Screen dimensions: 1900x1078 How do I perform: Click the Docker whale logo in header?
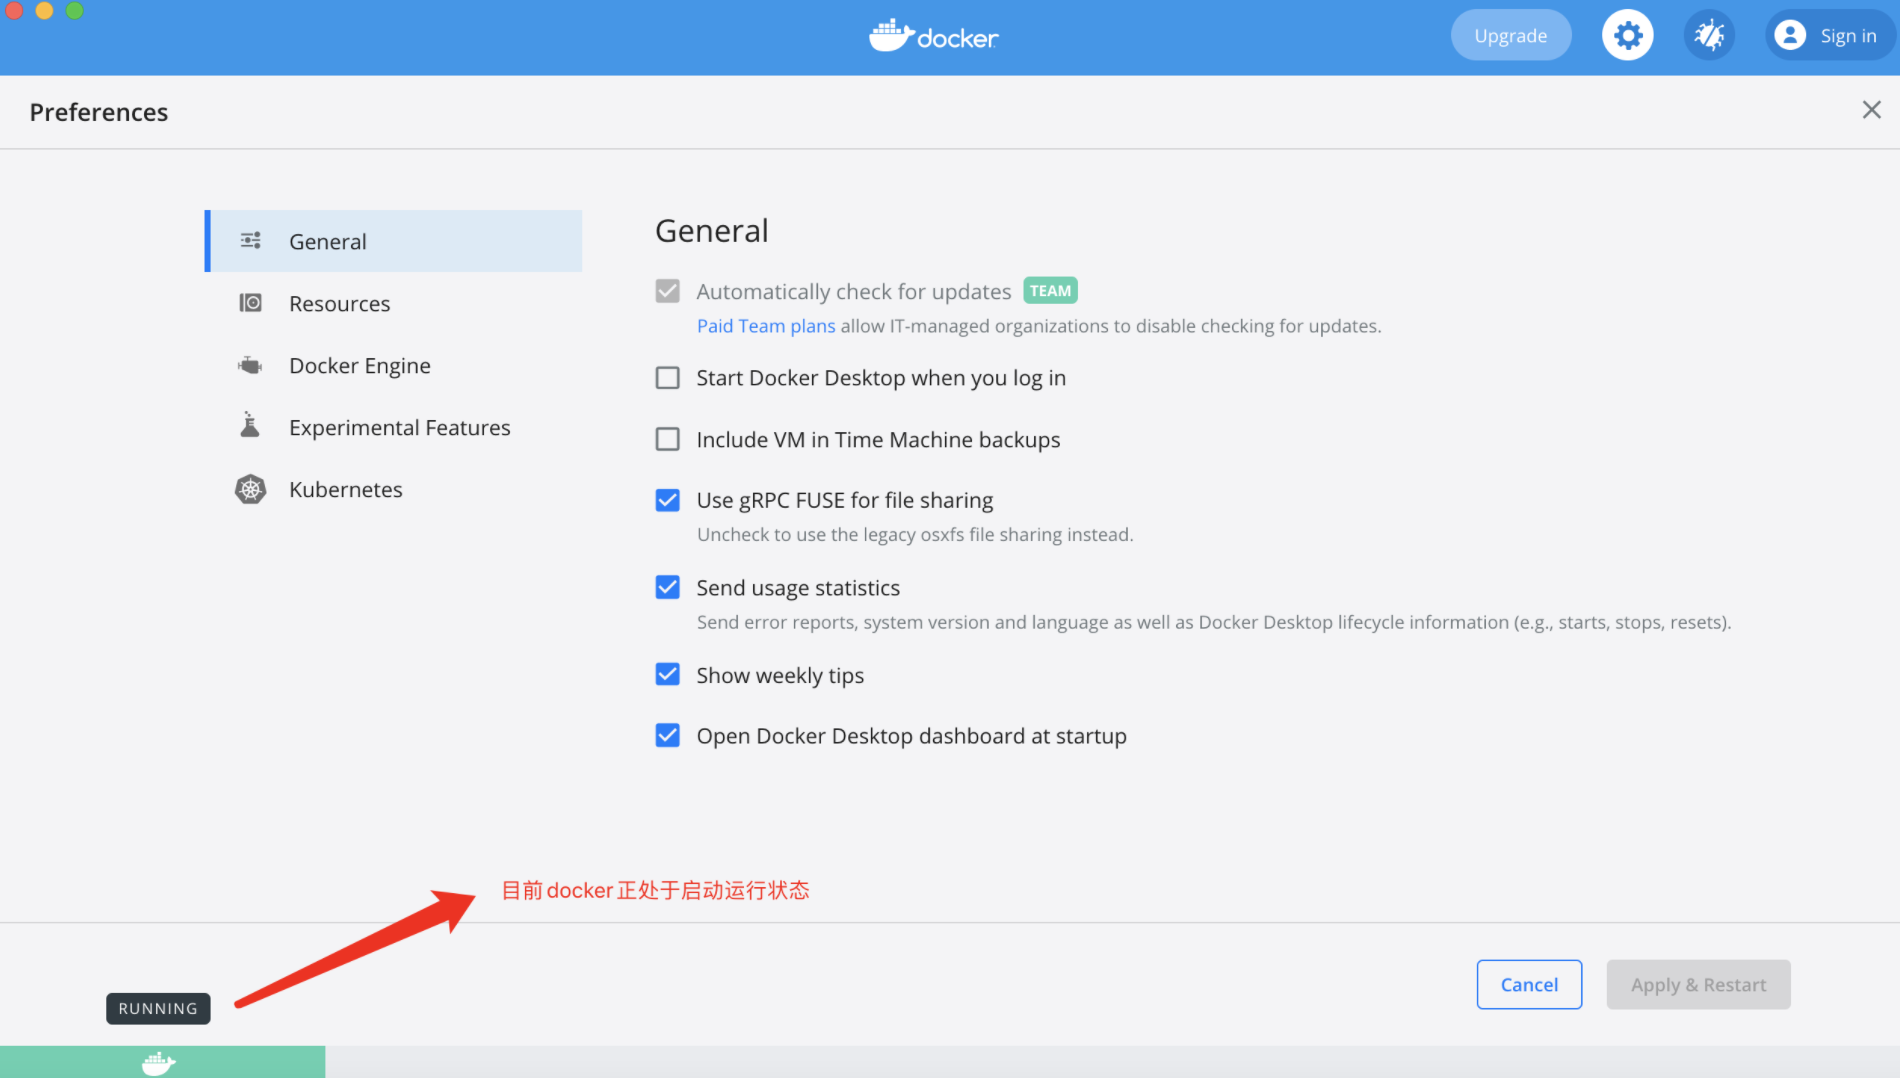coord(933,36)
